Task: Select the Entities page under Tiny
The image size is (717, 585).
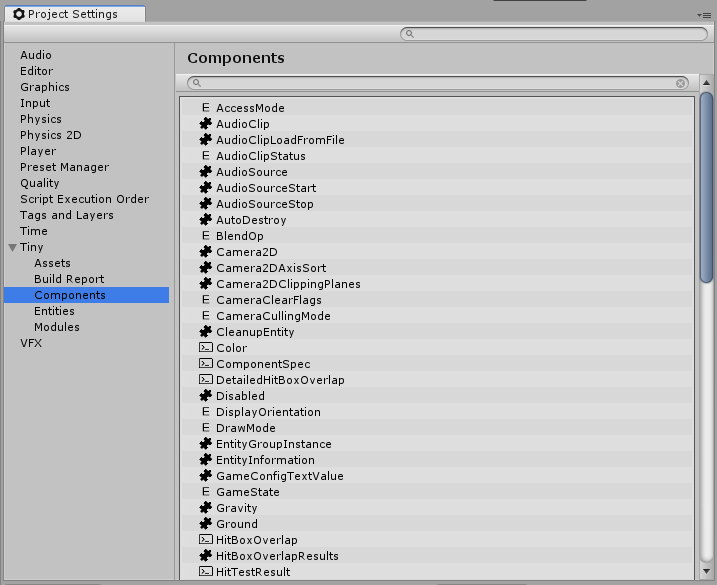Action: [54, 311]
